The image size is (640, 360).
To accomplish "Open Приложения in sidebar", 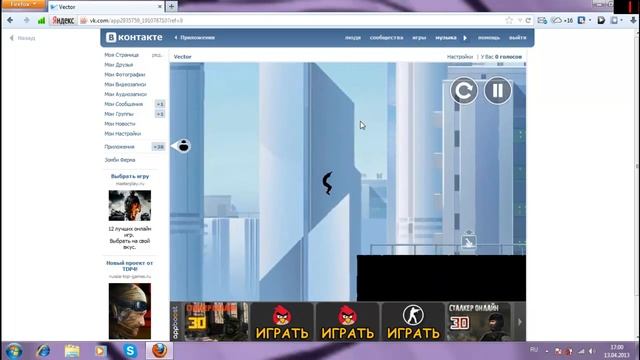I will click(119, 147).
